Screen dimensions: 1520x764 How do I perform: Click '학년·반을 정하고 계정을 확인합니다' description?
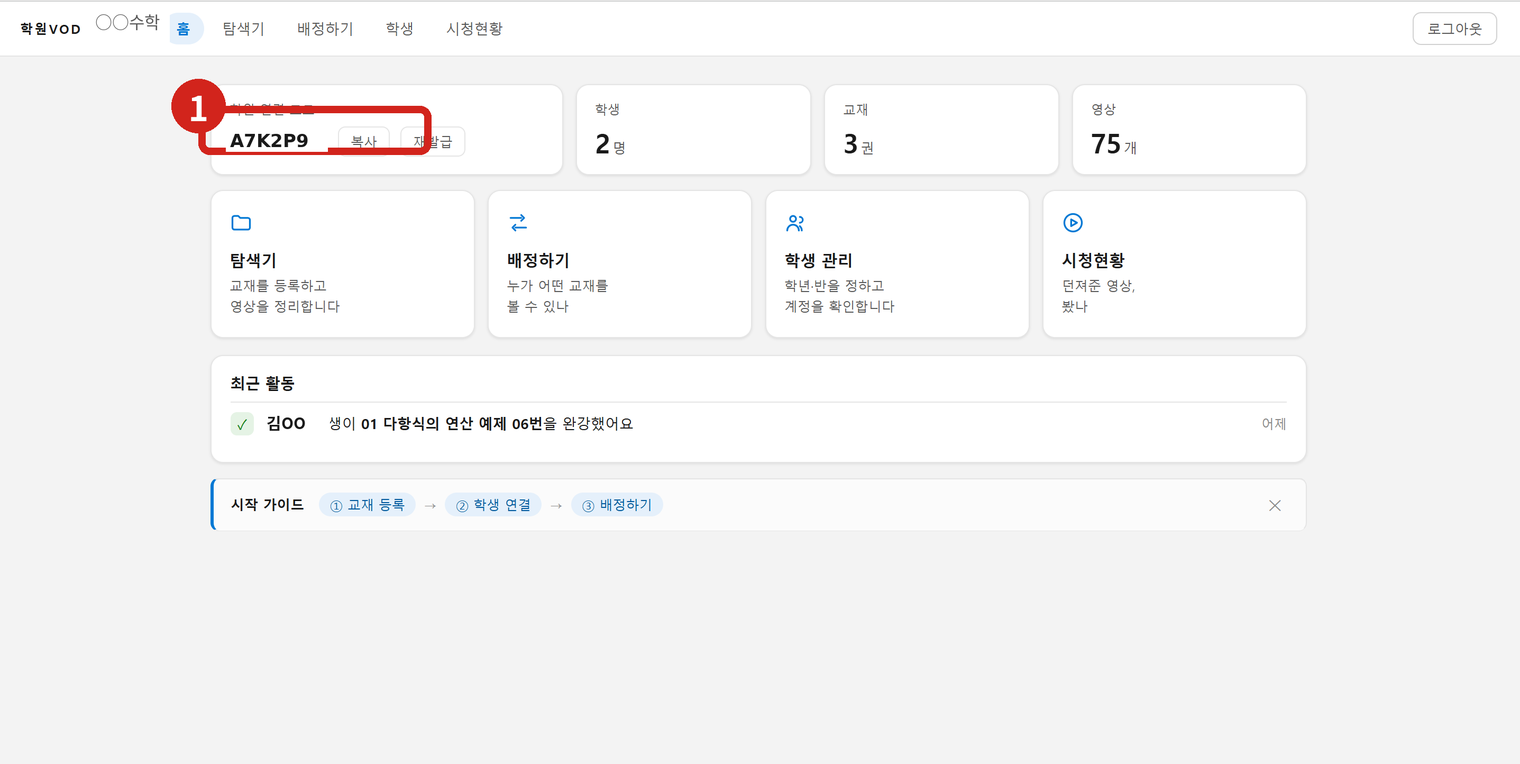click(840, 296)
